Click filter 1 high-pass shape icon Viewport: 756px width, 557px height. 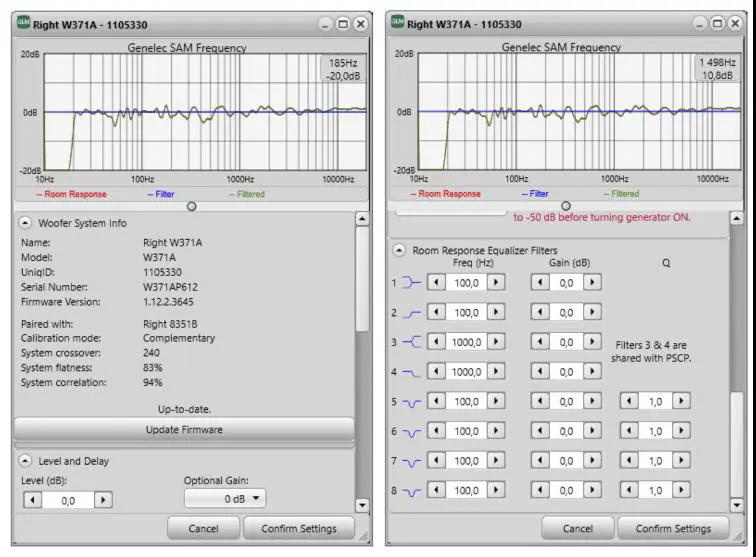coord(411,283)
